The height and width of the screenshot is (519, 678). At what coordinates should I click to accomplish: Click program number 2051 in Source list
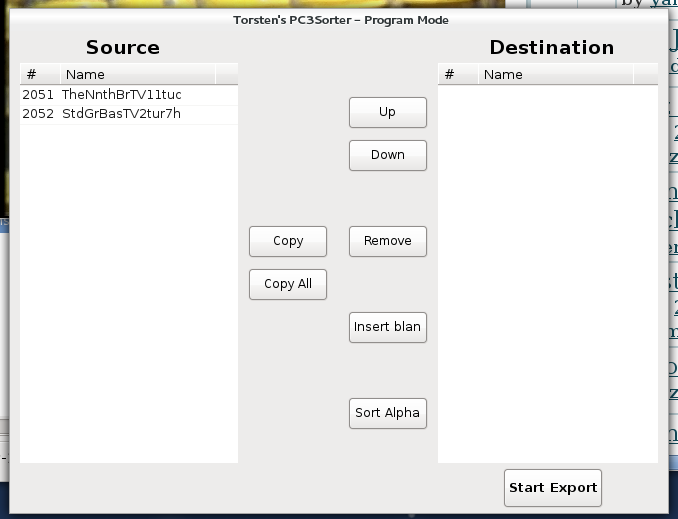tap(38, 95)
